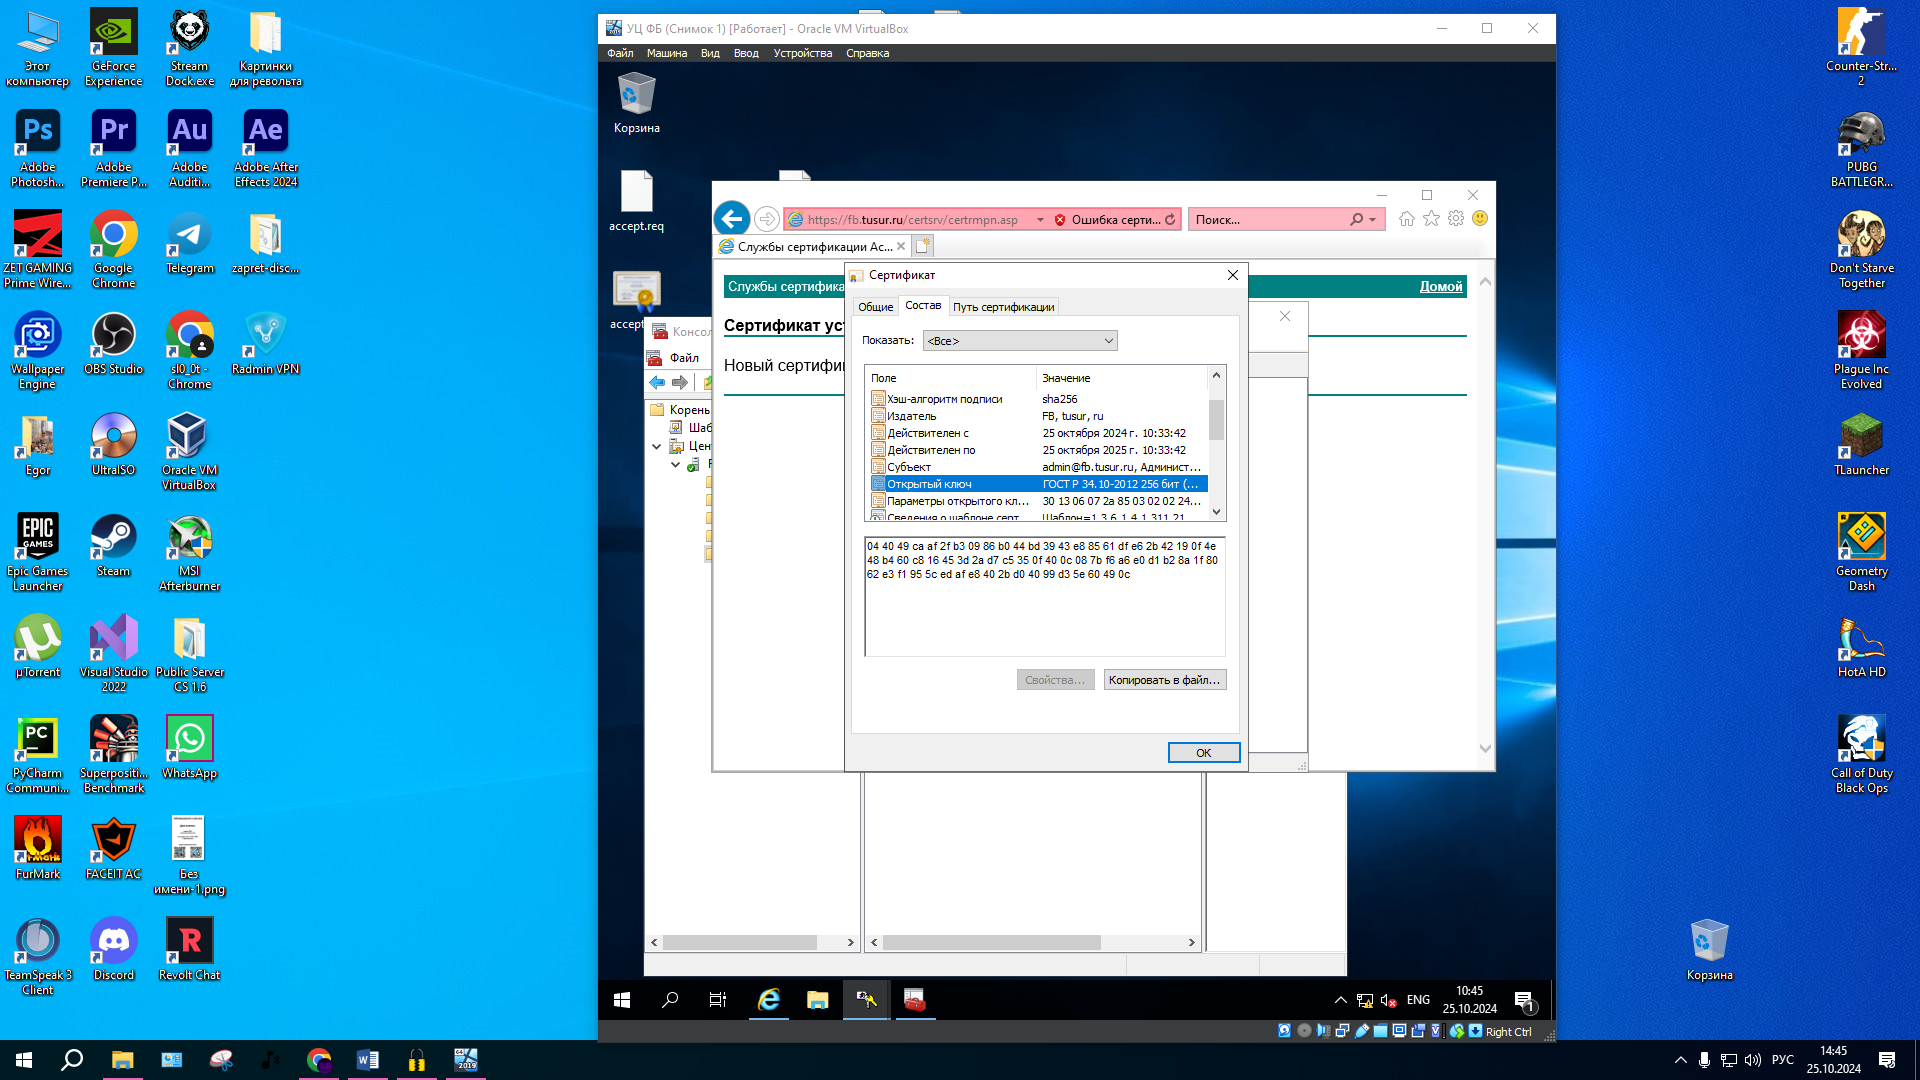Switch to the Путь сертификации tab

[1003, 307]
